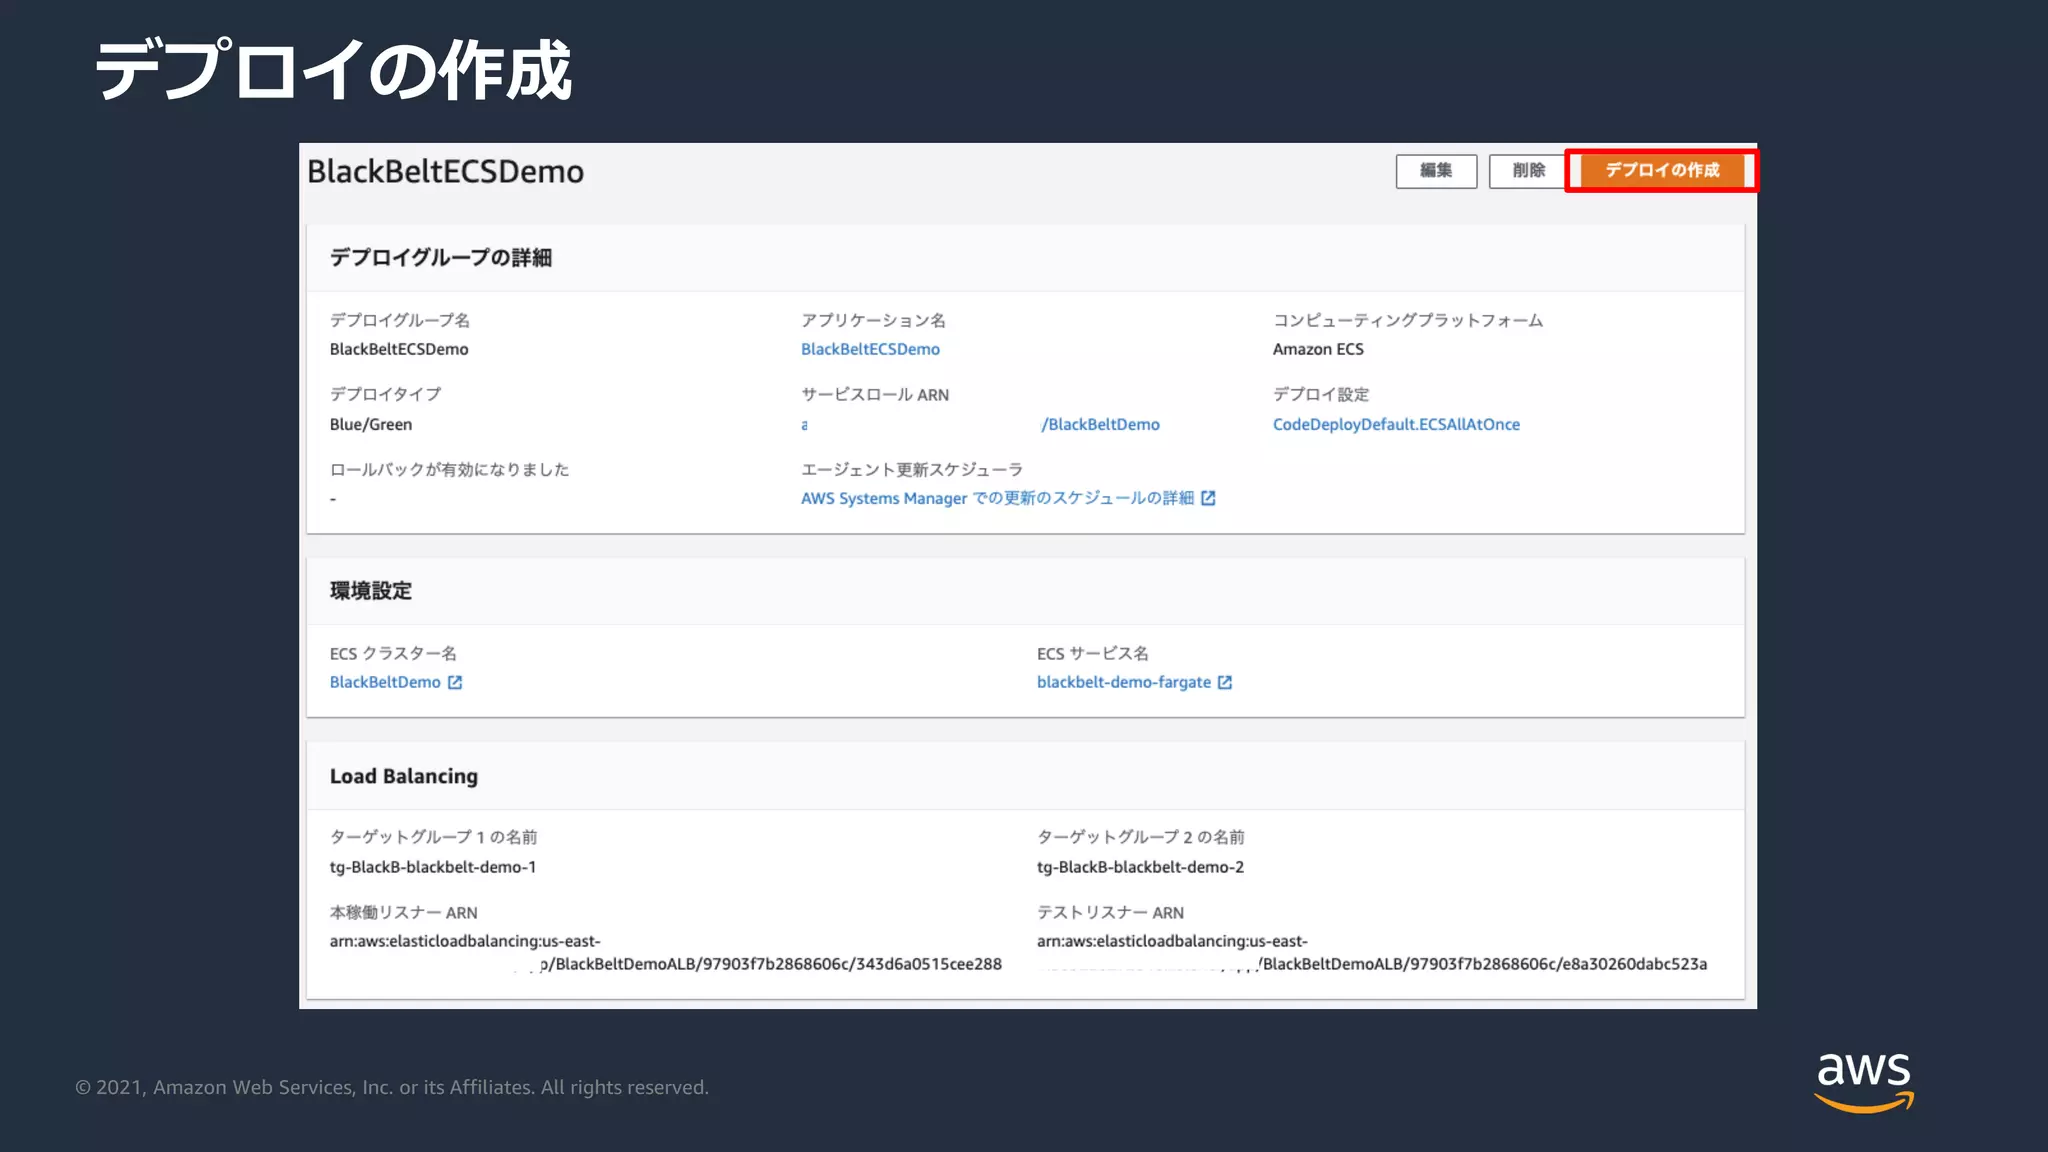Select the Load Balancing section heading
2048x1152 pixels.
pyautogui.click(x=404, y=776)
